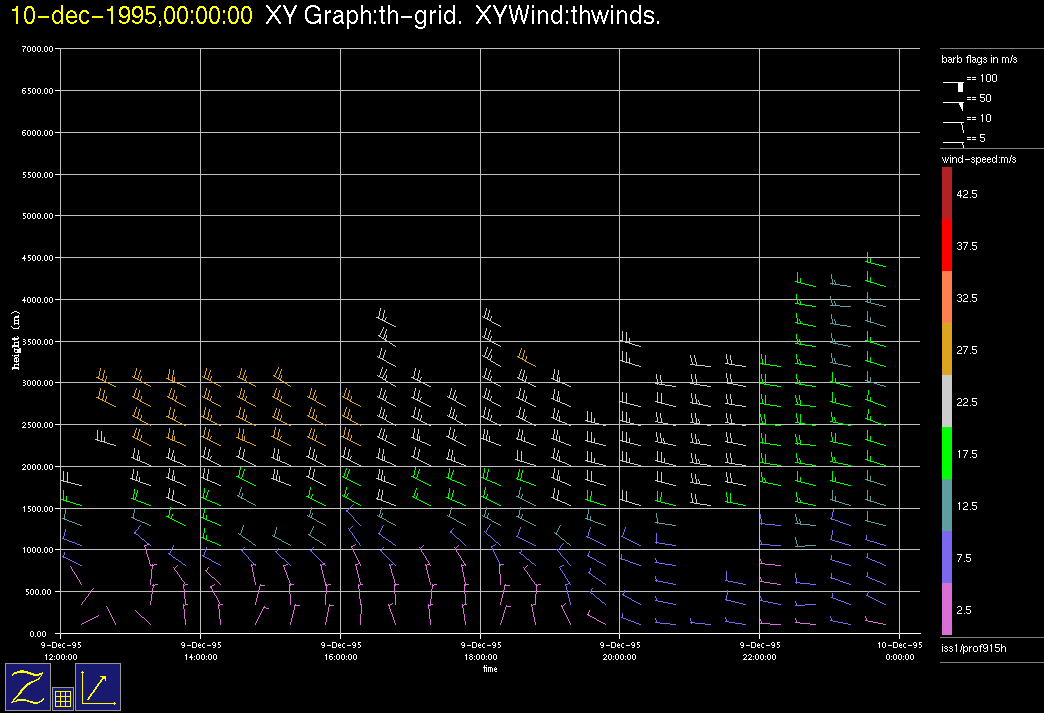Click the Zebra 'Z' logo icon

(27, 687)
